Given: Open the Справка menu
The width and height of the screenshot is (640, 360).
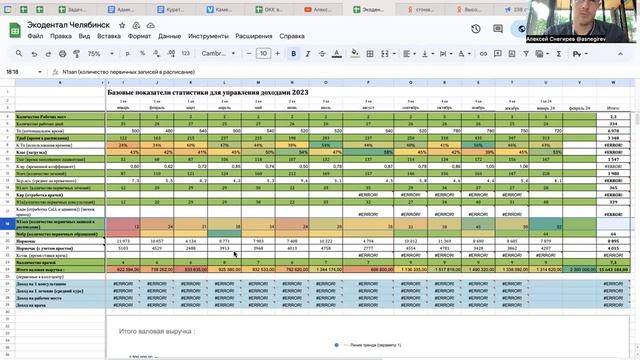Looking at the screenshot, I should pos(292,36).
